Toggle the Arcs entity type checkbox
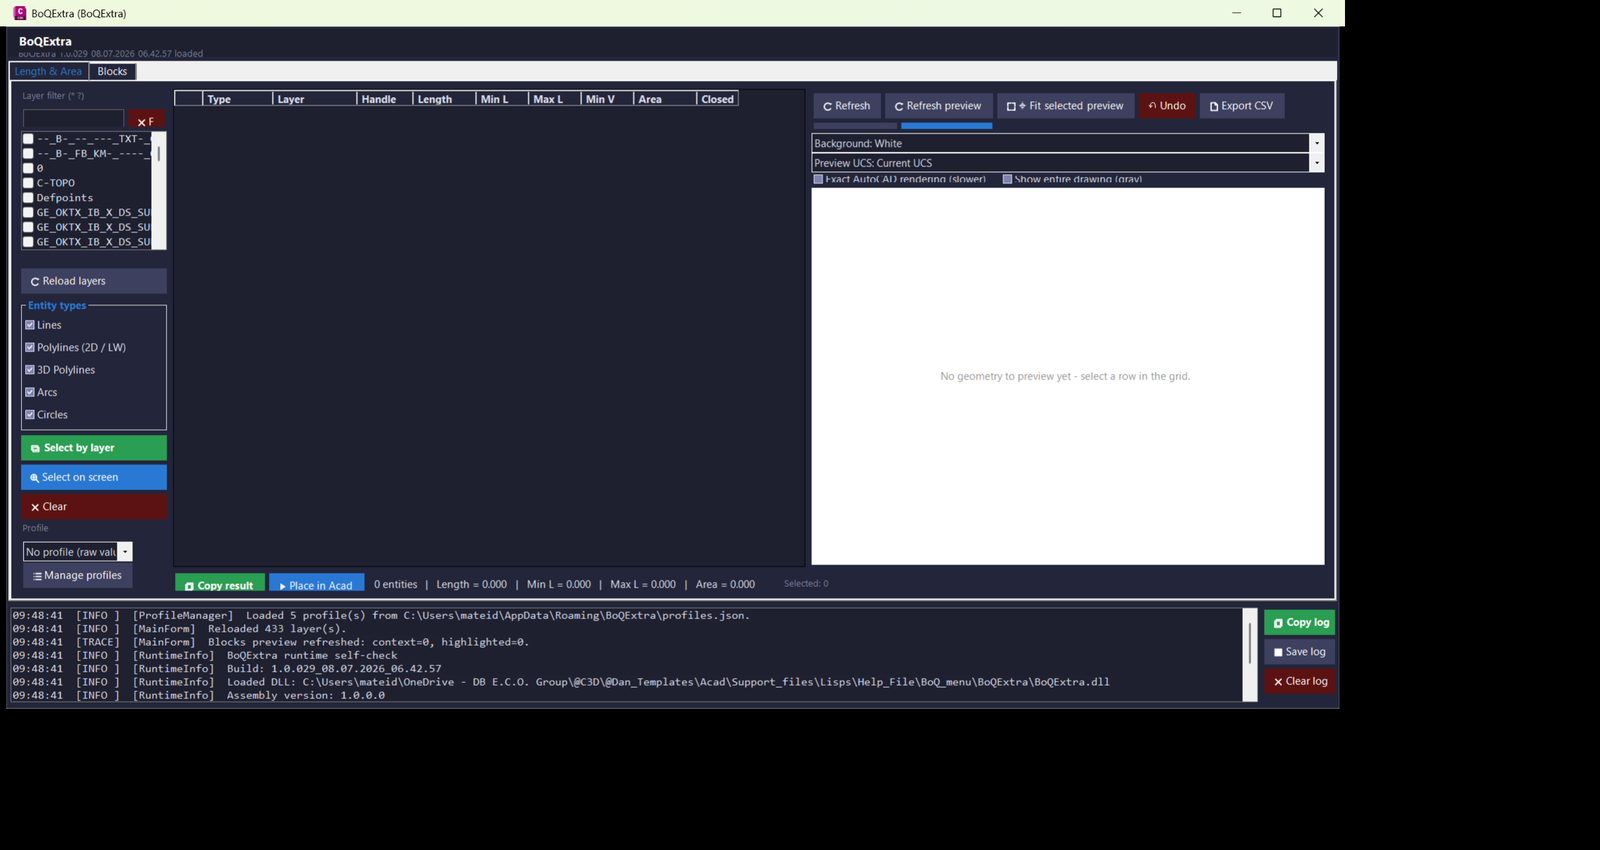Viewport: 1600px width, 850px height. (x=30, y=392)
